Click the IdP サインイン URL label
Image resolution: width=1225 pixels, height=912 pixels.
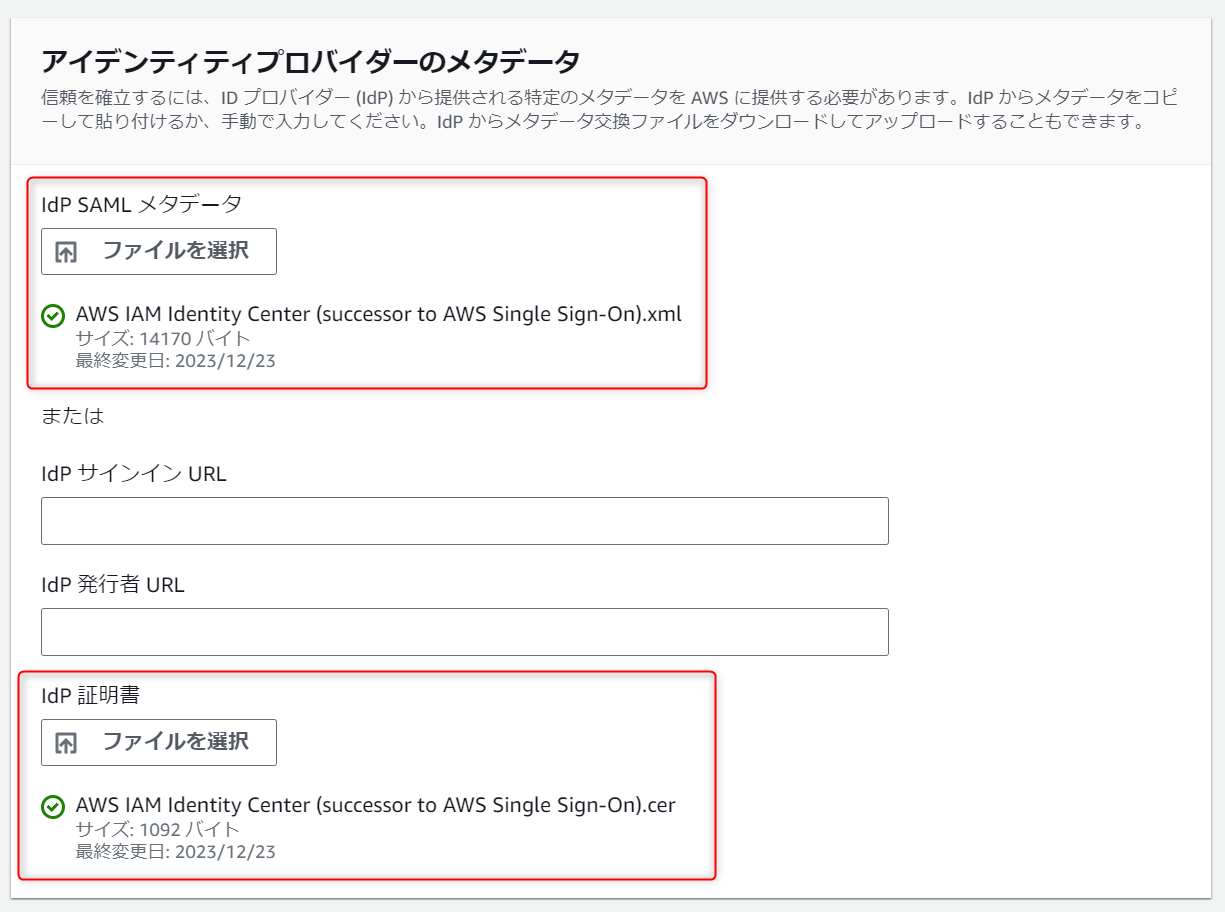134,474
